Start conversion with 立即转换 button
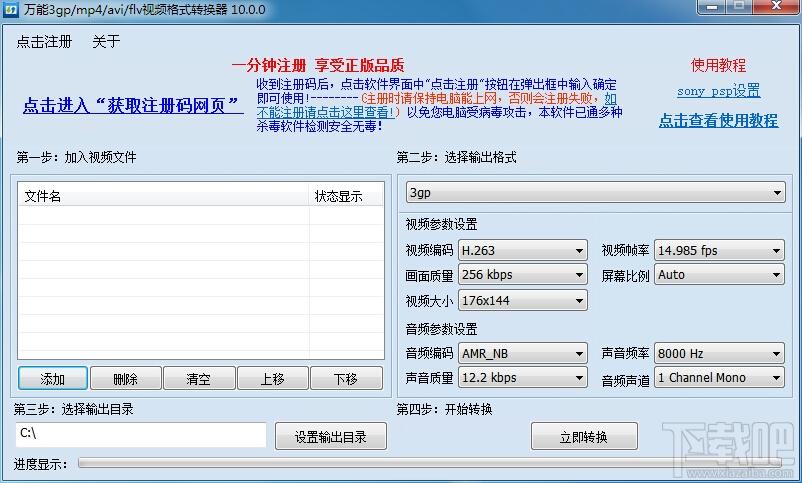This screenshot has width=802, height=483. click(584, 436)
